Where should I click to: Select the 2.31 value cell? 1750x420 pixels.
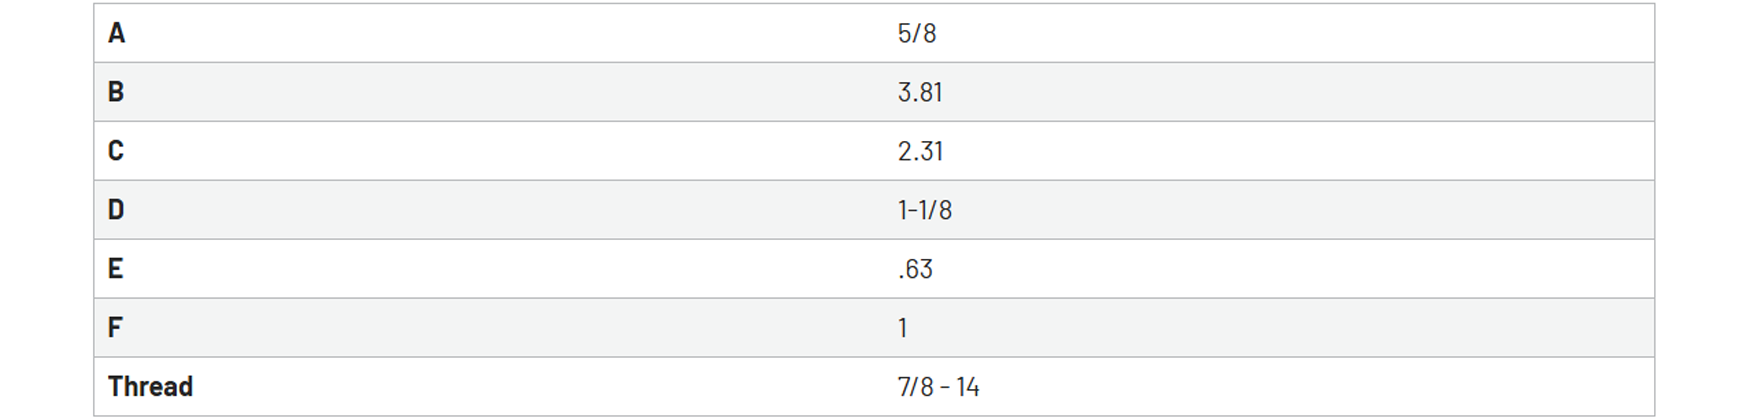(919, 151)
